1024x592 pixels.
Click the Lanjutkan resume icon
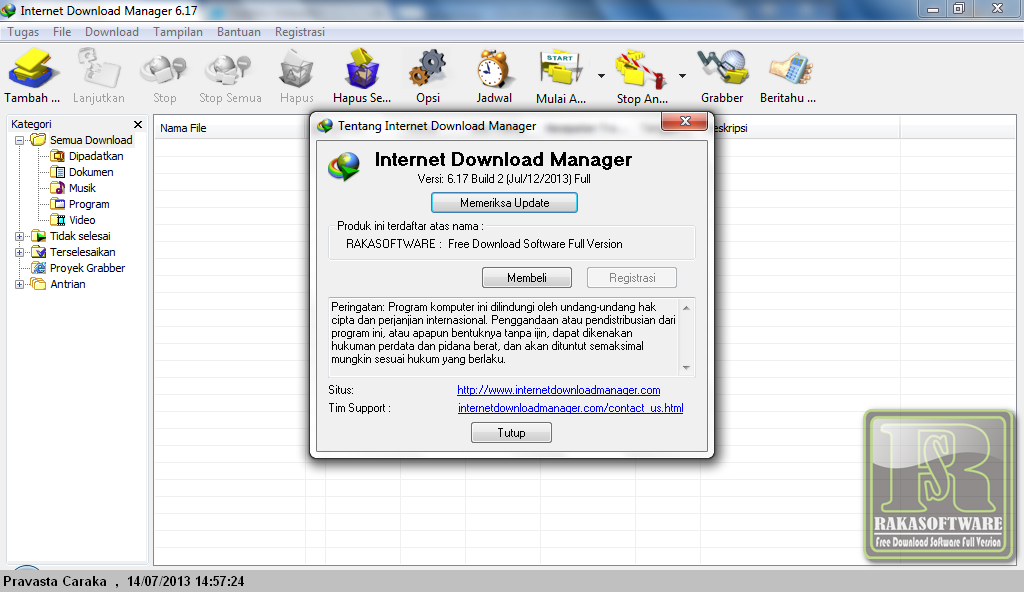tap(99, 69)
